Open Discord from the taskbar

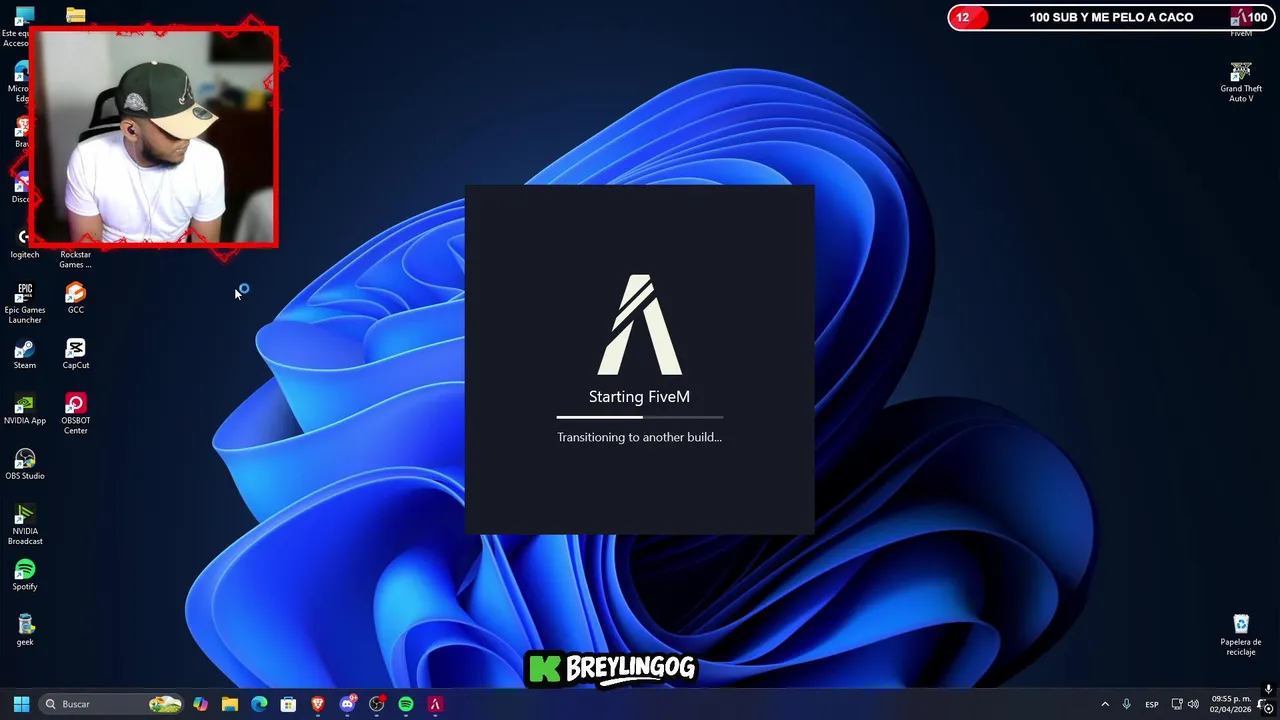(x=347, y=704)
